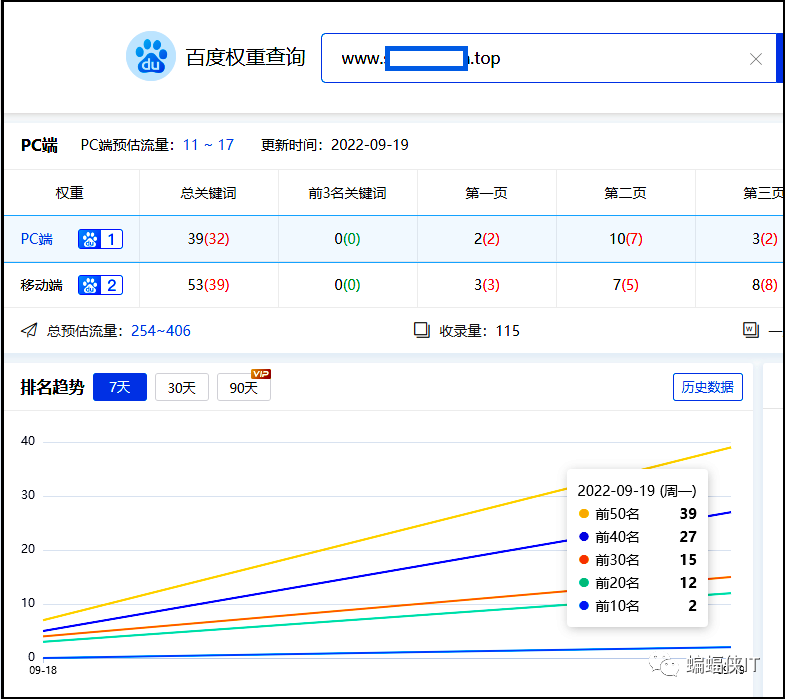
Task: Switch trend range to 7天
Action: click(120, 387)
